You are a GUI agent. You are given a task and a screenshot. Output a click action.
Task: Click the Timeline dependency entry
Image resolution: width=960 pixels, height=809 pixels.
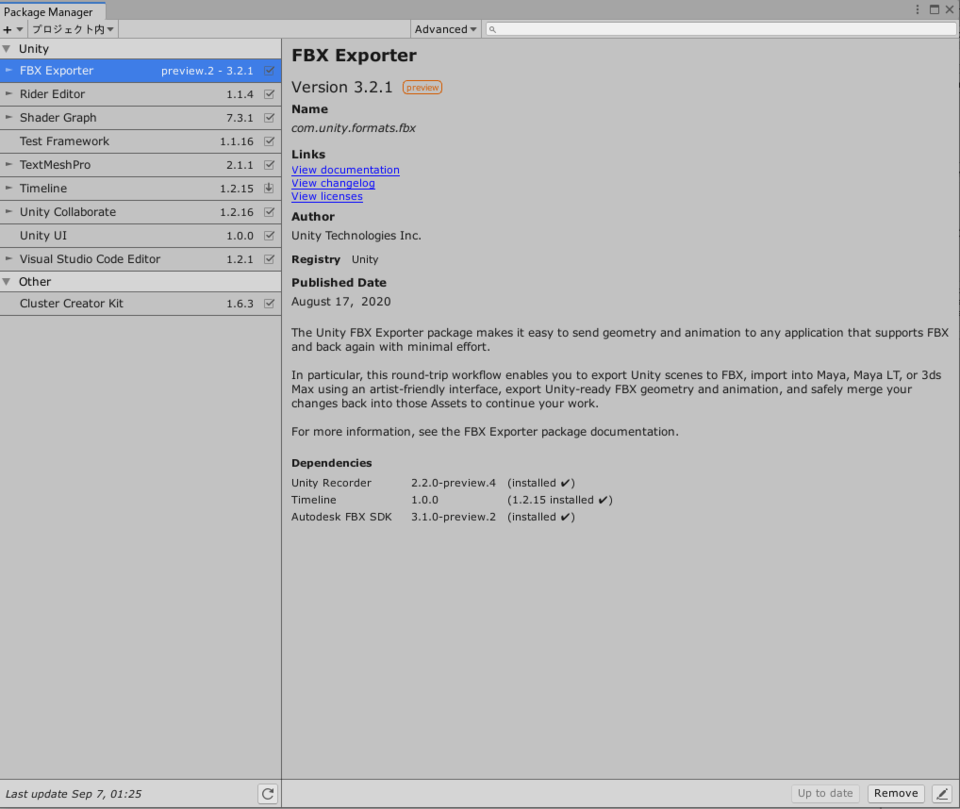point(313,500)
